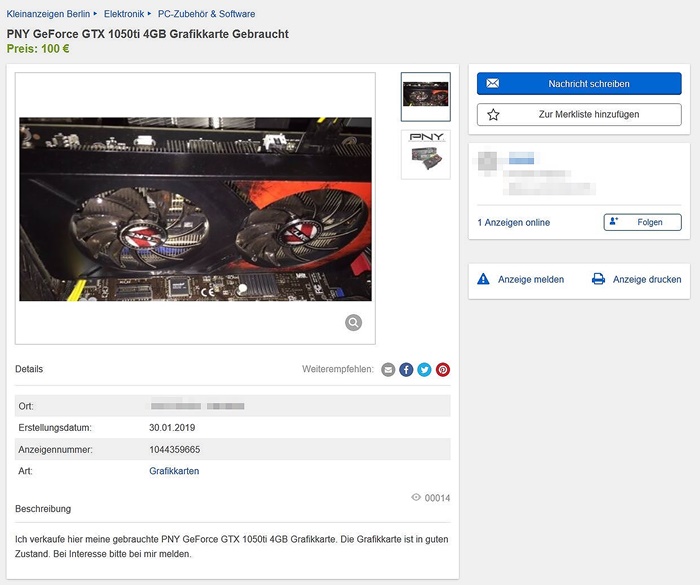The image size is (700, 585).
Task: Add listing via Zur Merkliste hinzufügen
Action: (x=579, y=114)
